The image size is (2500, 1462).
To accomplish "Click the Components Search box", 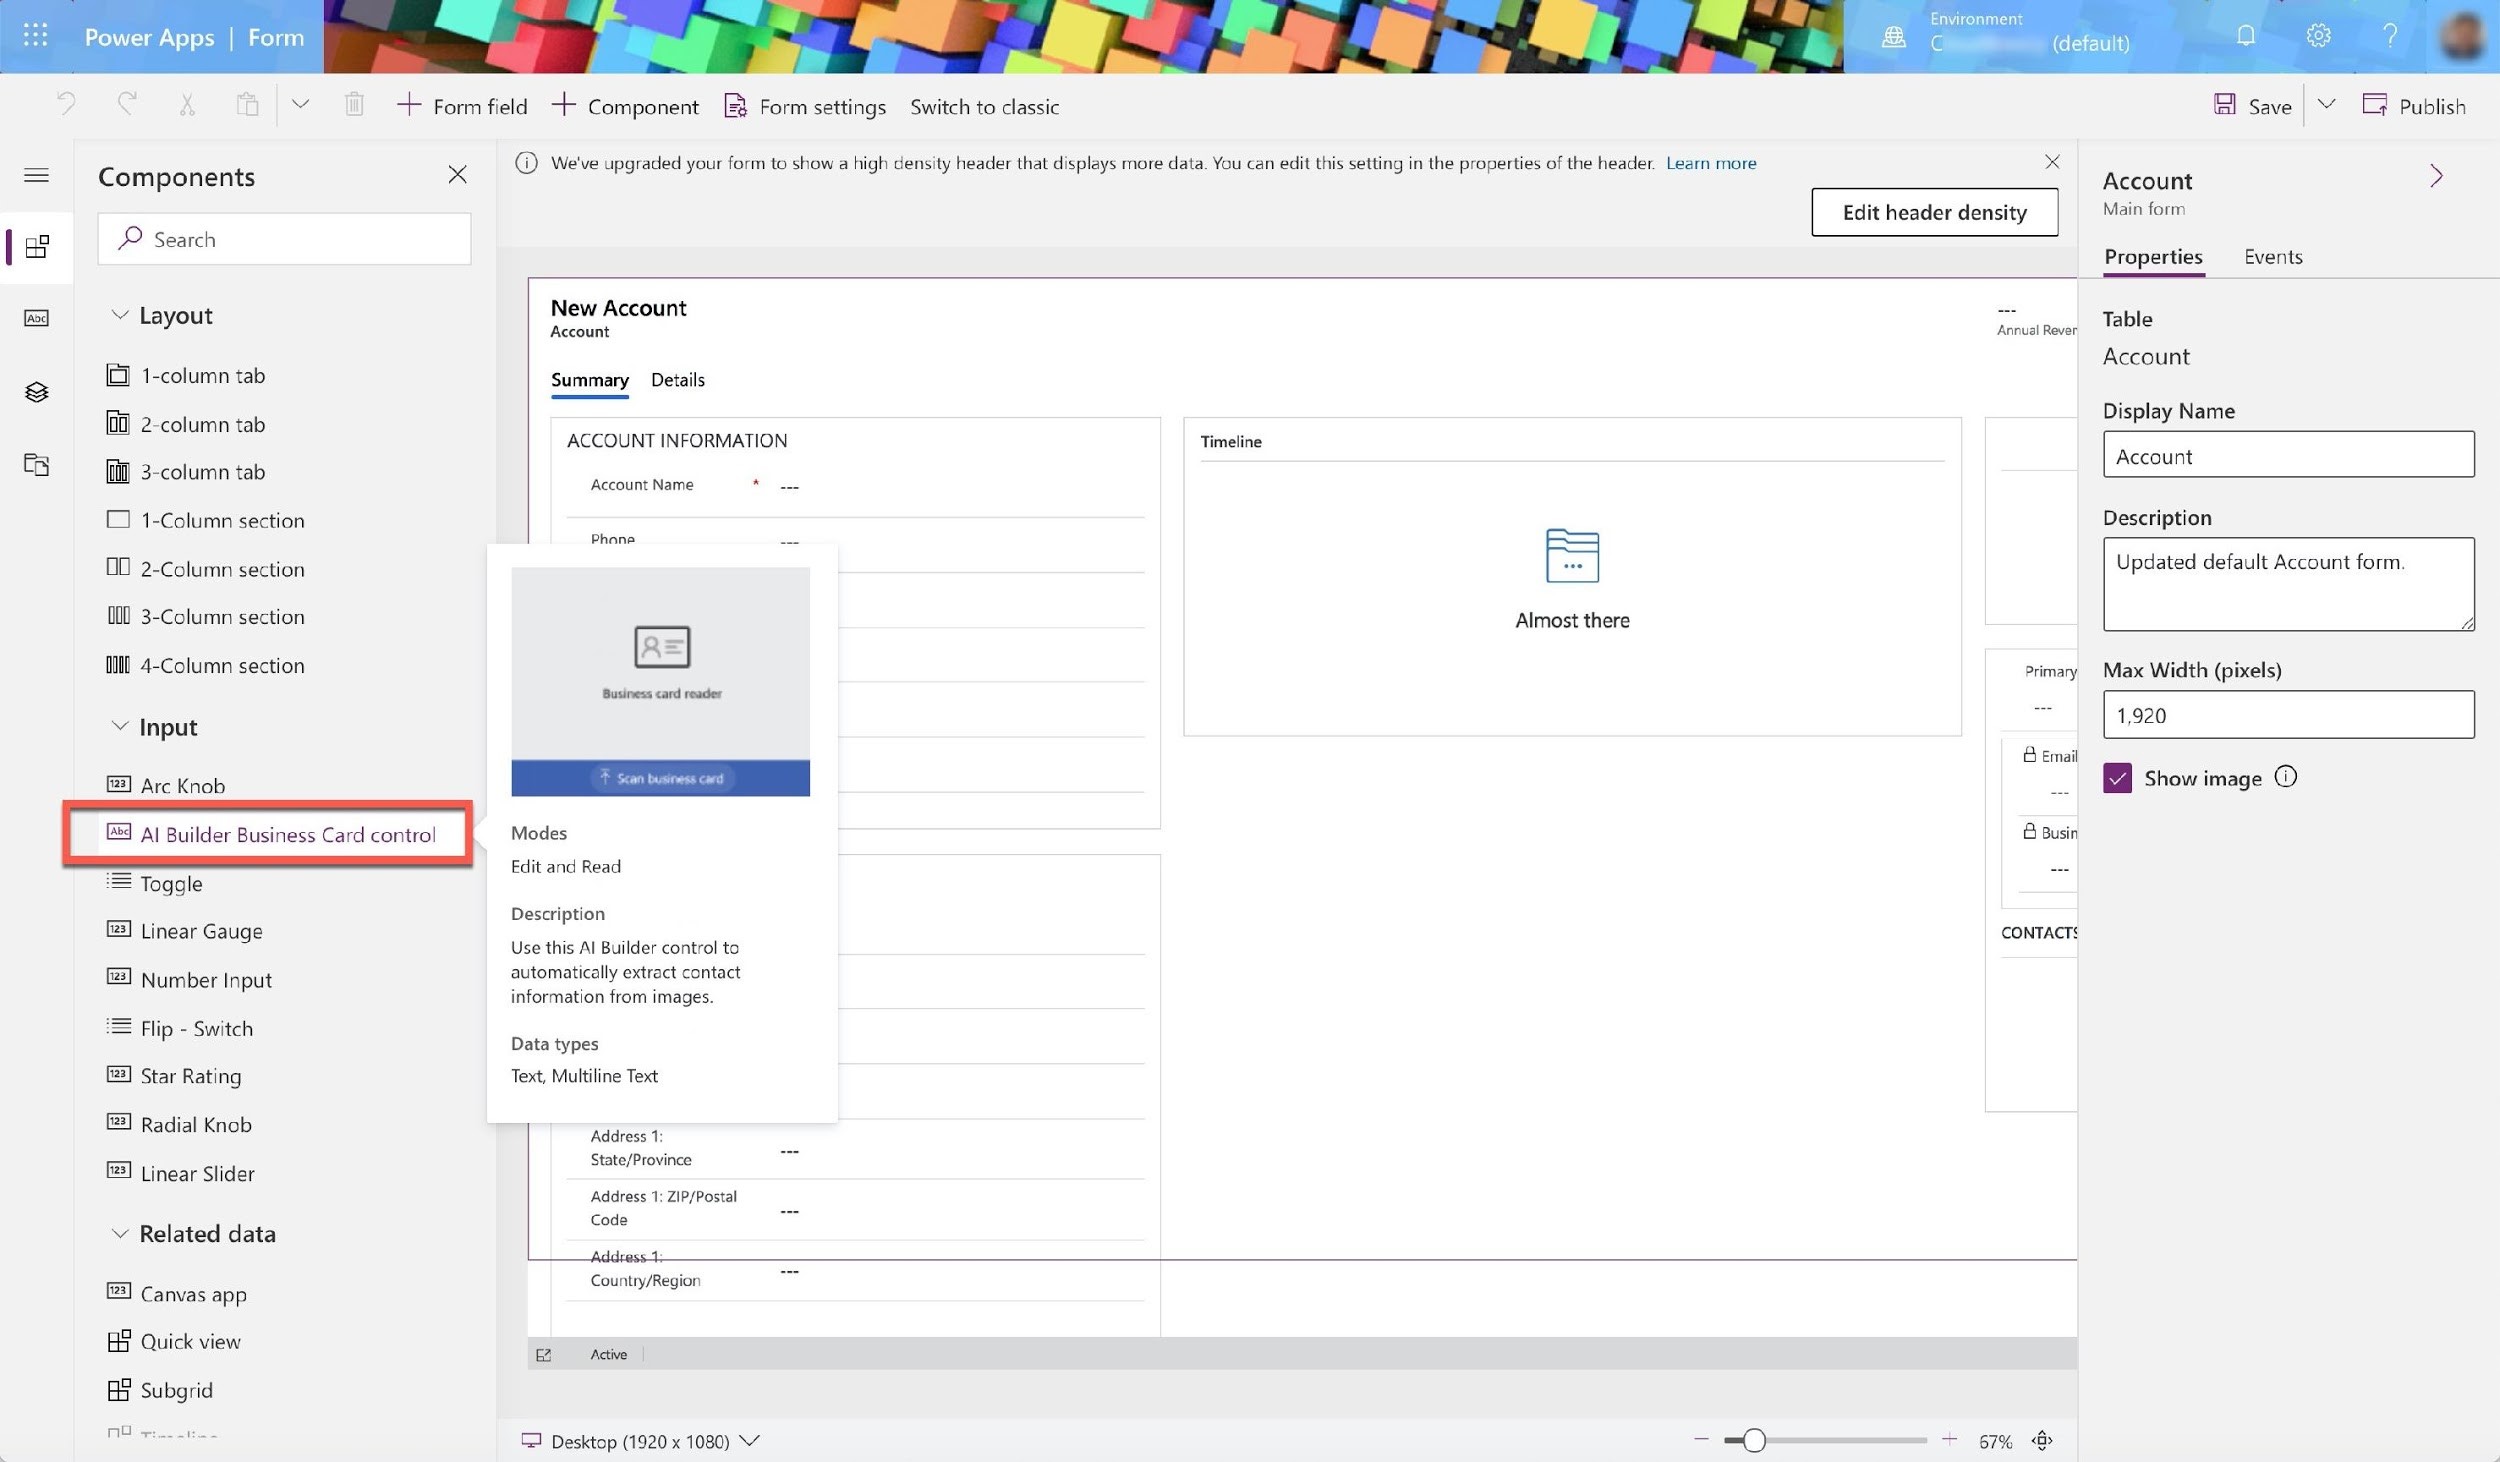I will pyautogui.click(x=284, y=239).
